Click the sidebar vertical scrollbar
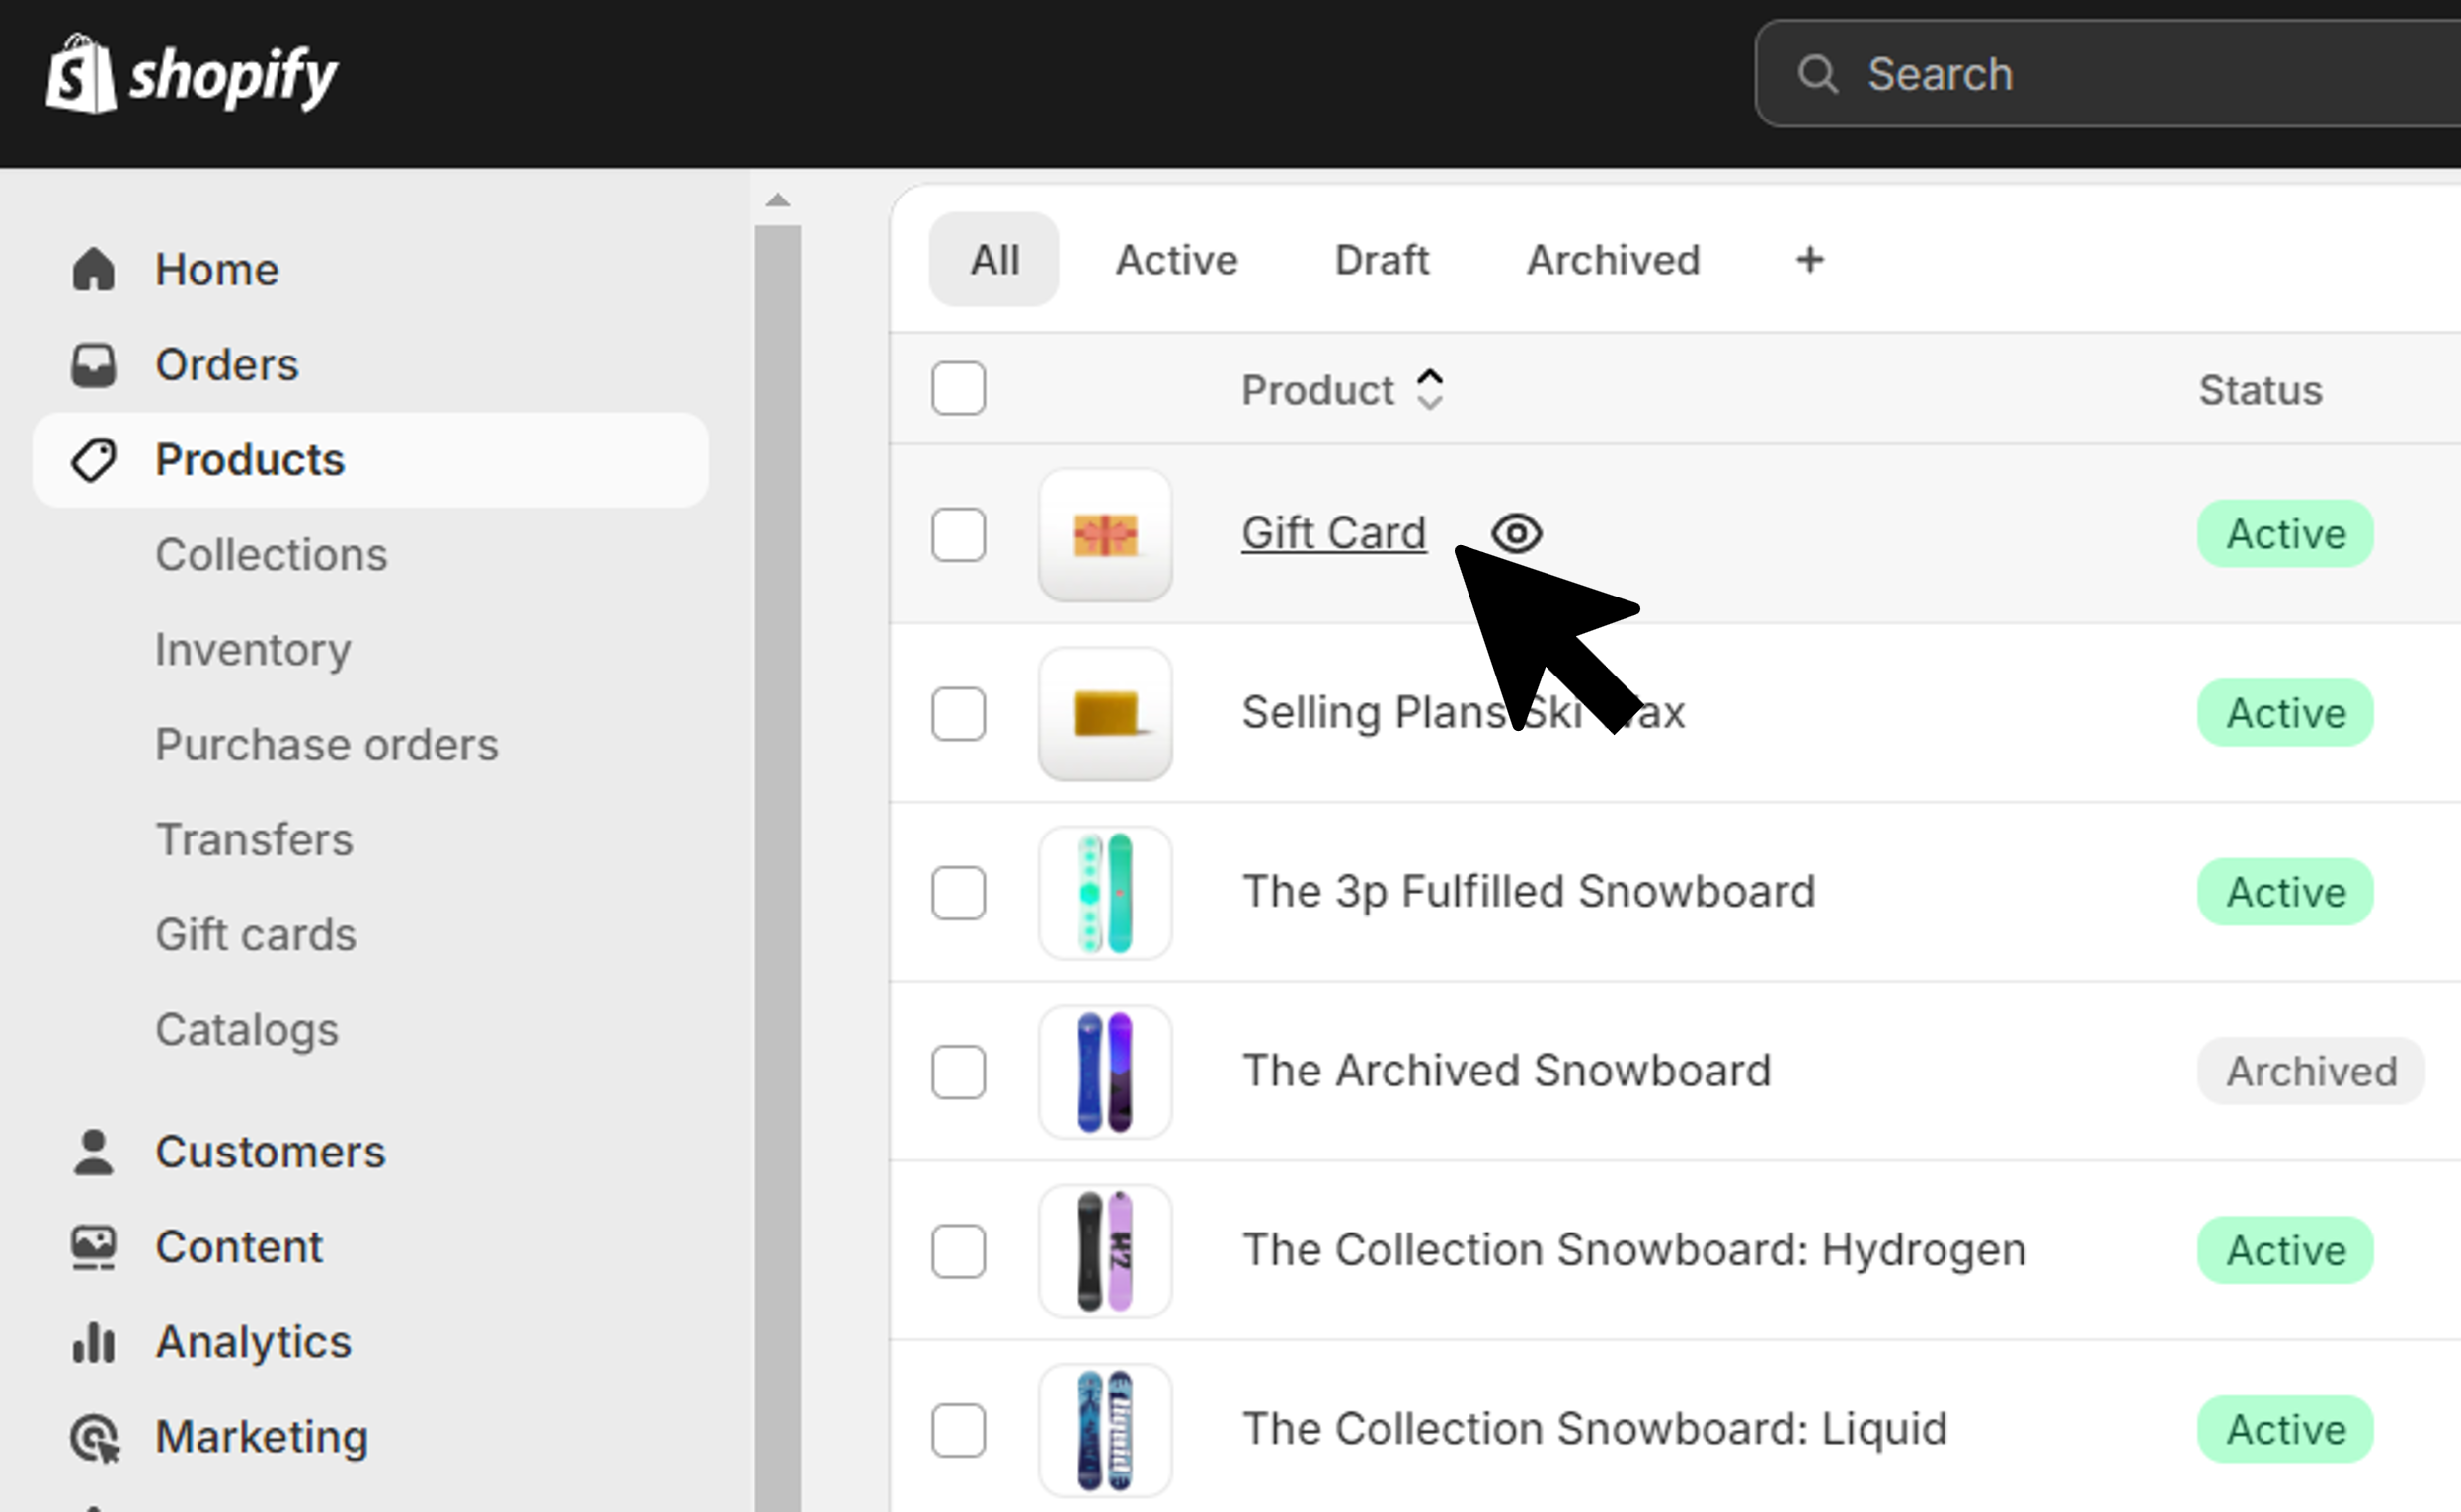Image resolution: width=2461 pixels, height=1512 pixels. (x=778, y=868)
